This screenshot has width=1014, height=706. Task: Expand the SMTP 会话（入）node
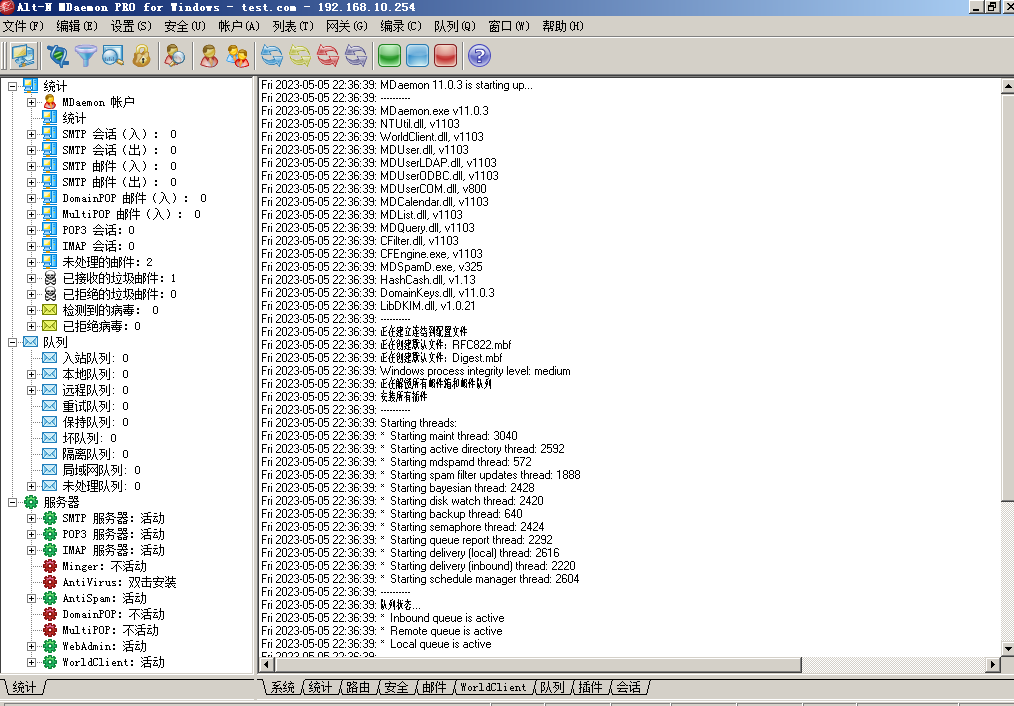[x=31, y=134]
